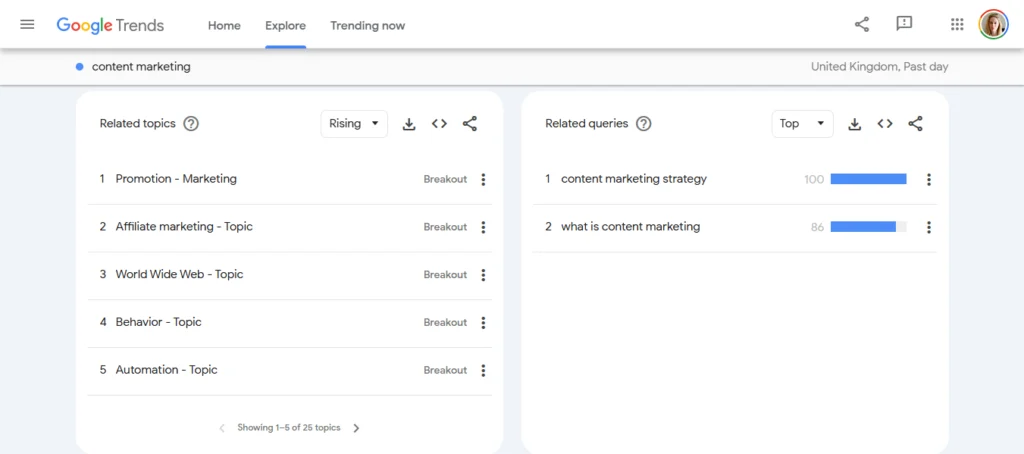The width and height of the screenshot is (1024, 454).
Task: Click the 100 score value
Action: (814, 179)
